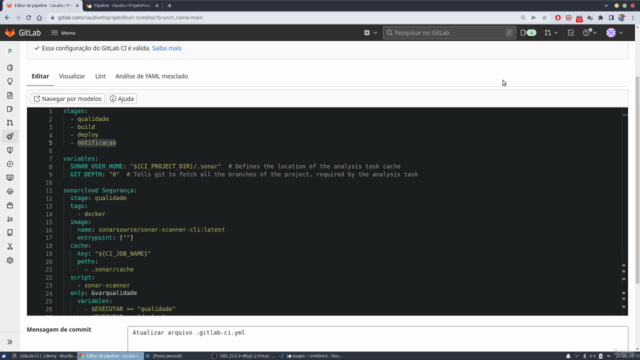Go to the browser home page
Screen dimensions: 640x360
(39, 18)
